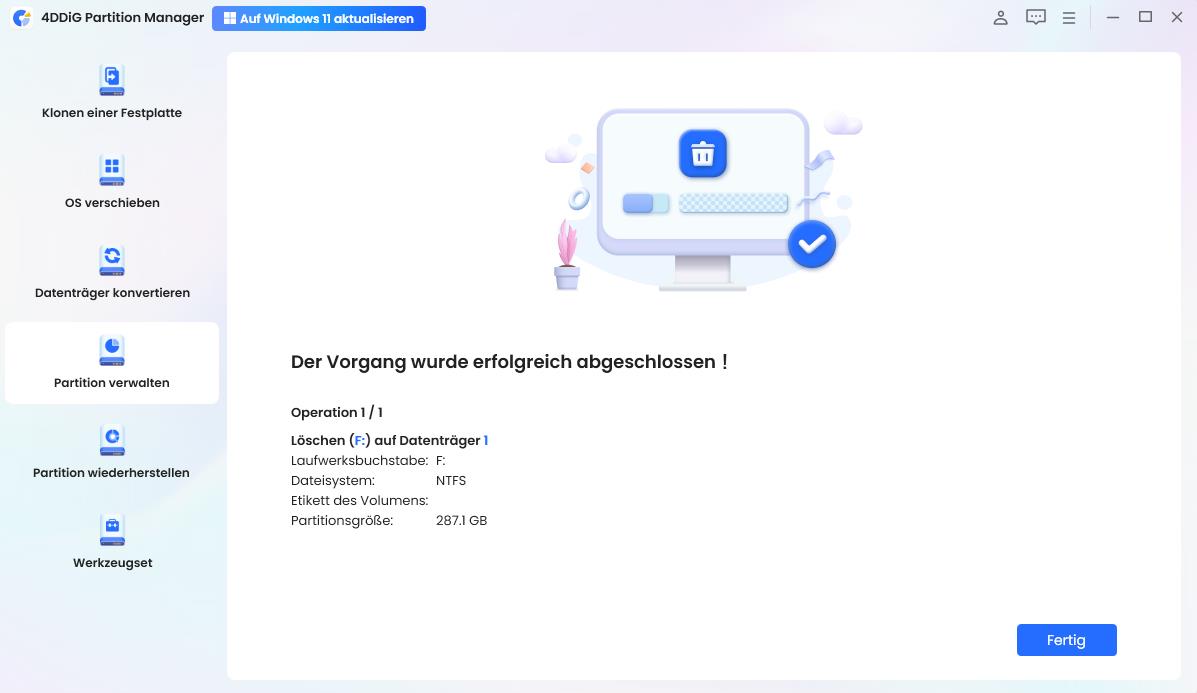Open the Werkzeugset section
1197x693 pixels.
(111, 542)
